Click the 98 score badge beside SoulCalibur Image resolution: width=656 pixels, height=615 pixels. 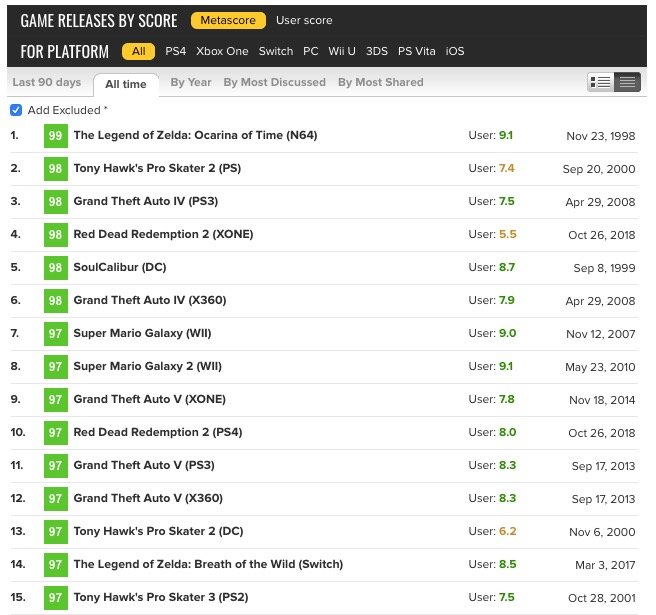pos(55,267)
